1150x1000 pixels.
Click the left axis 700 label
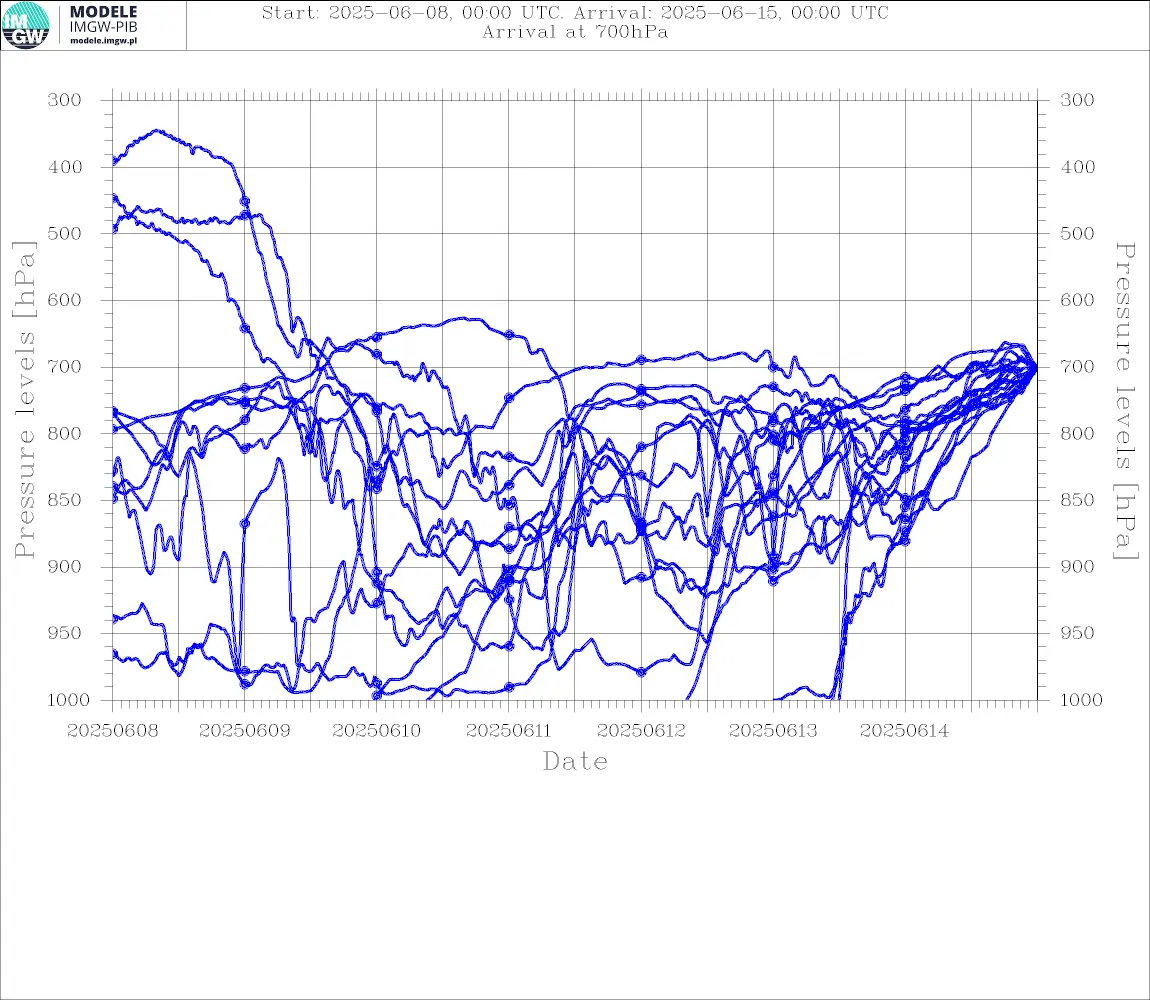click(x=65, y=367)
